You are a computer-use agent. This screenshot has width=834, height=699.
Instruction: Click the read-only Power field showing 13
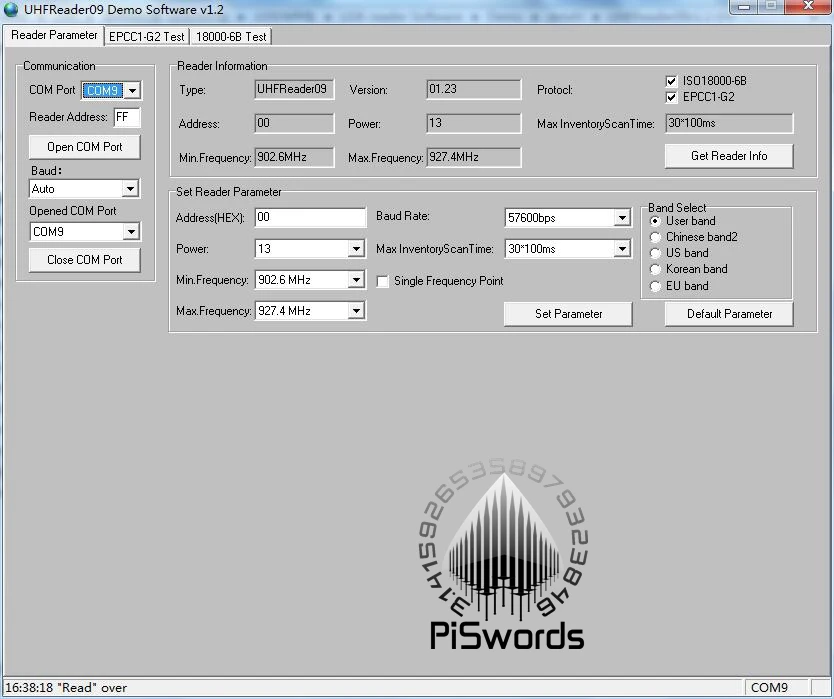click(473, 123)
